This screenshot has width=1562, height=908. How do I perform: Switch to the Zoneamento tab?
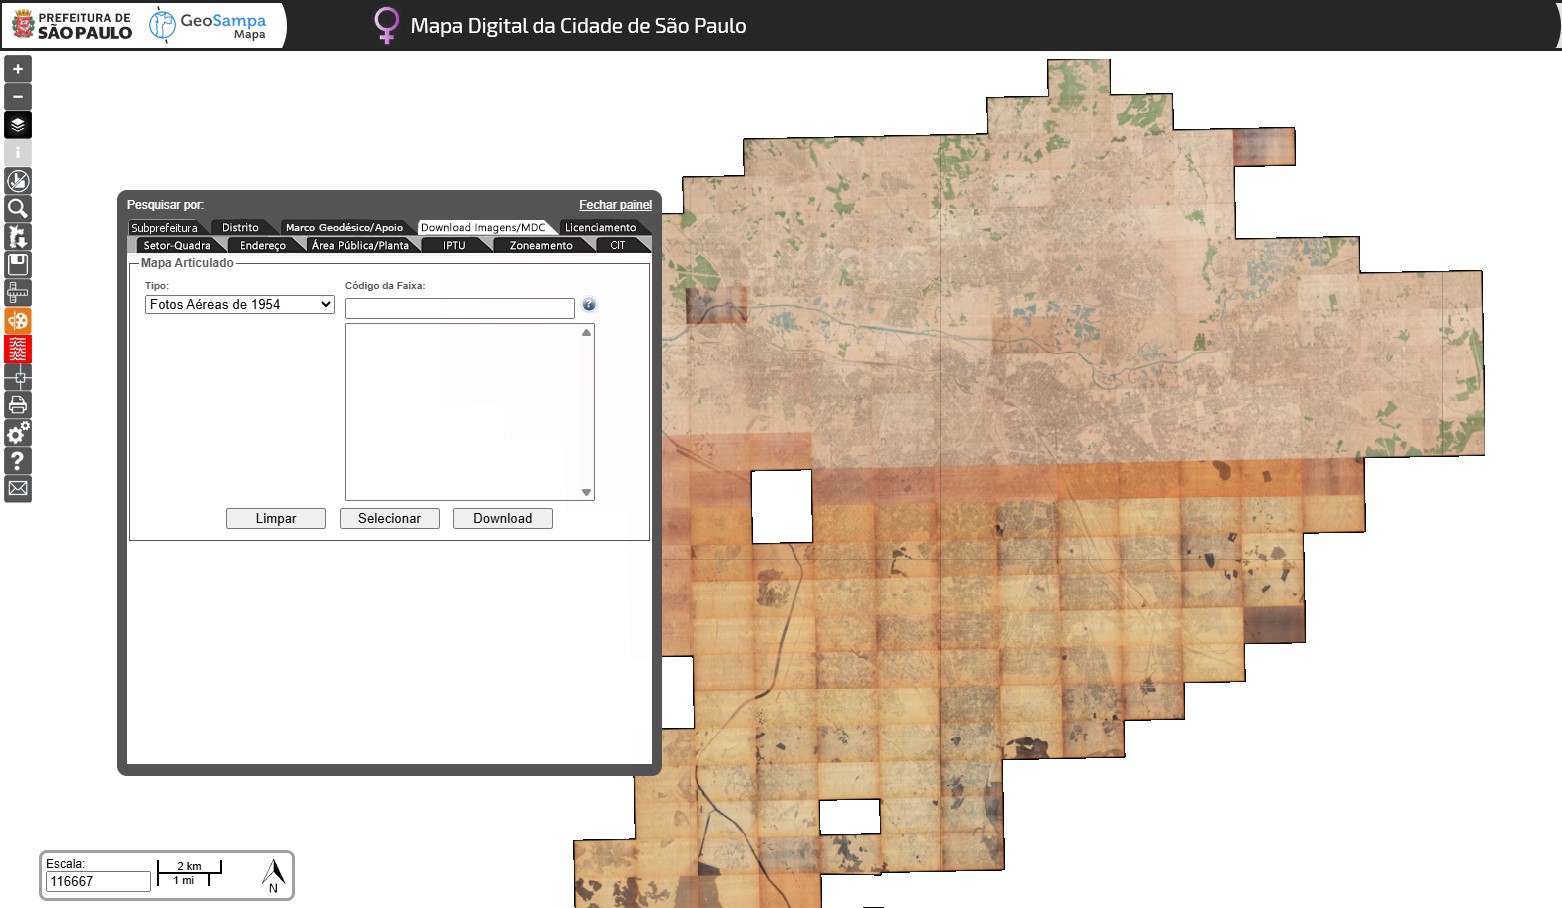[541, 245]
